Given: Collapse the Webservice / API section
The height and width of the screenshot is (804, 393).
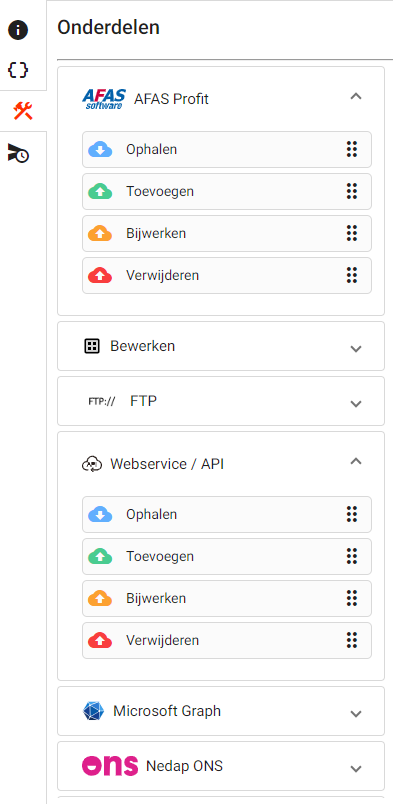Looking at the screenshot, I should pyautogui.click(x=356, y=461).
